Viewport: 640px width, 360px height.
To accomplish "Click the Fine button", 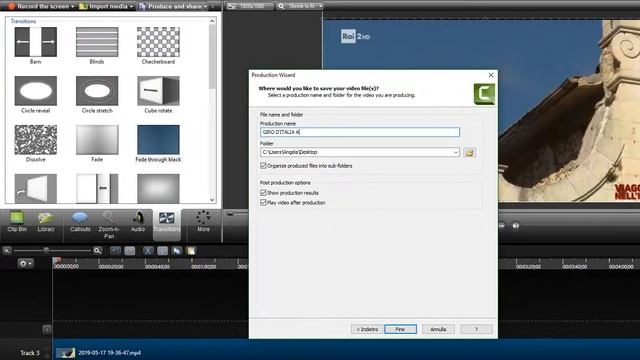I will coord(400,329).
